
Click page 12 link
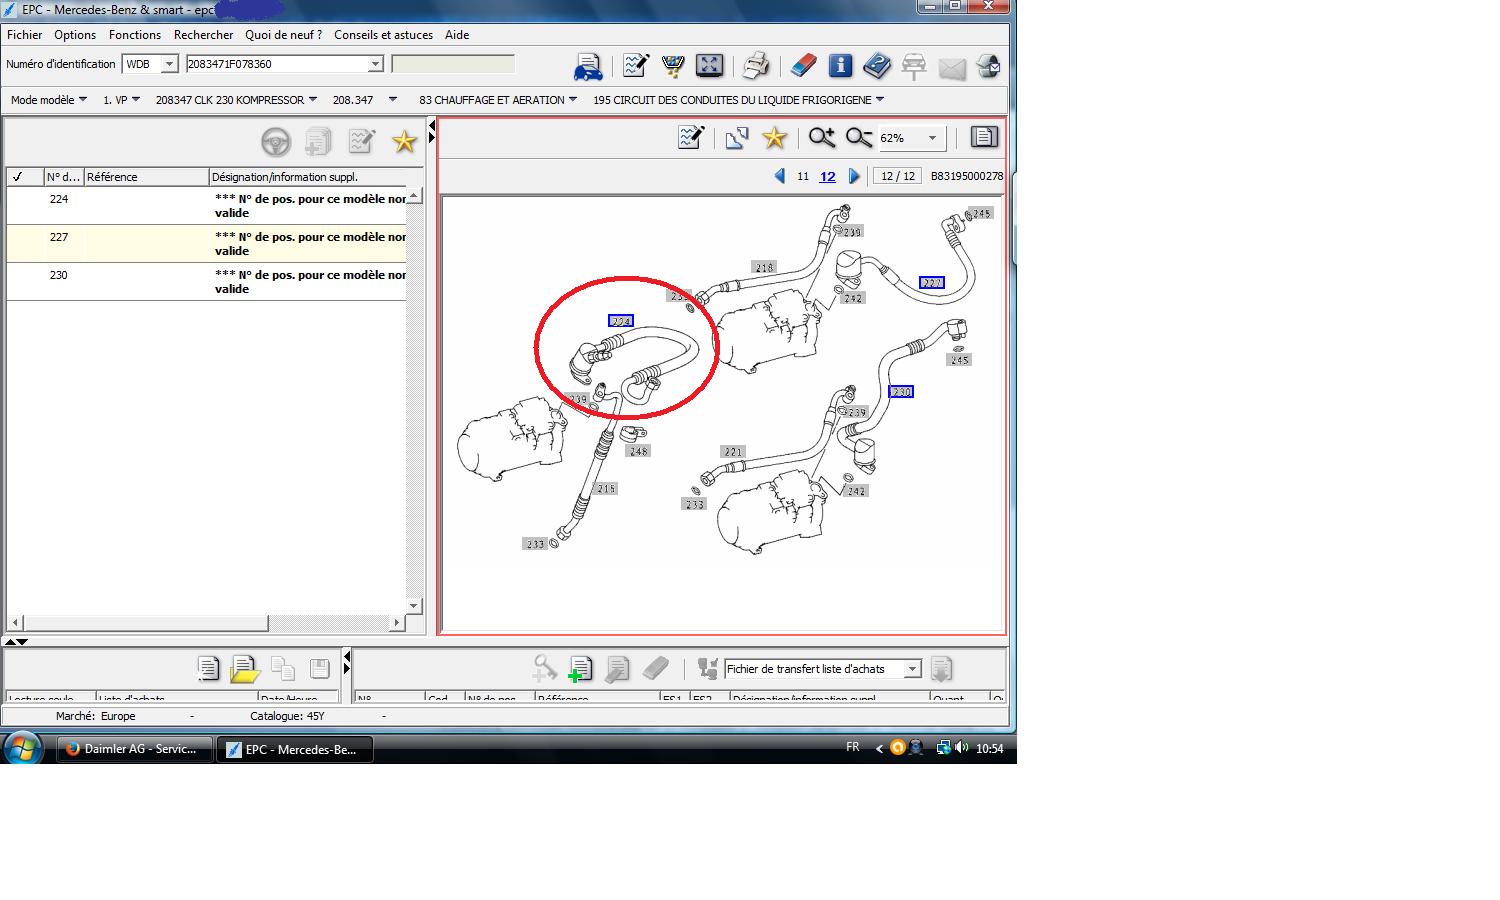827,176
